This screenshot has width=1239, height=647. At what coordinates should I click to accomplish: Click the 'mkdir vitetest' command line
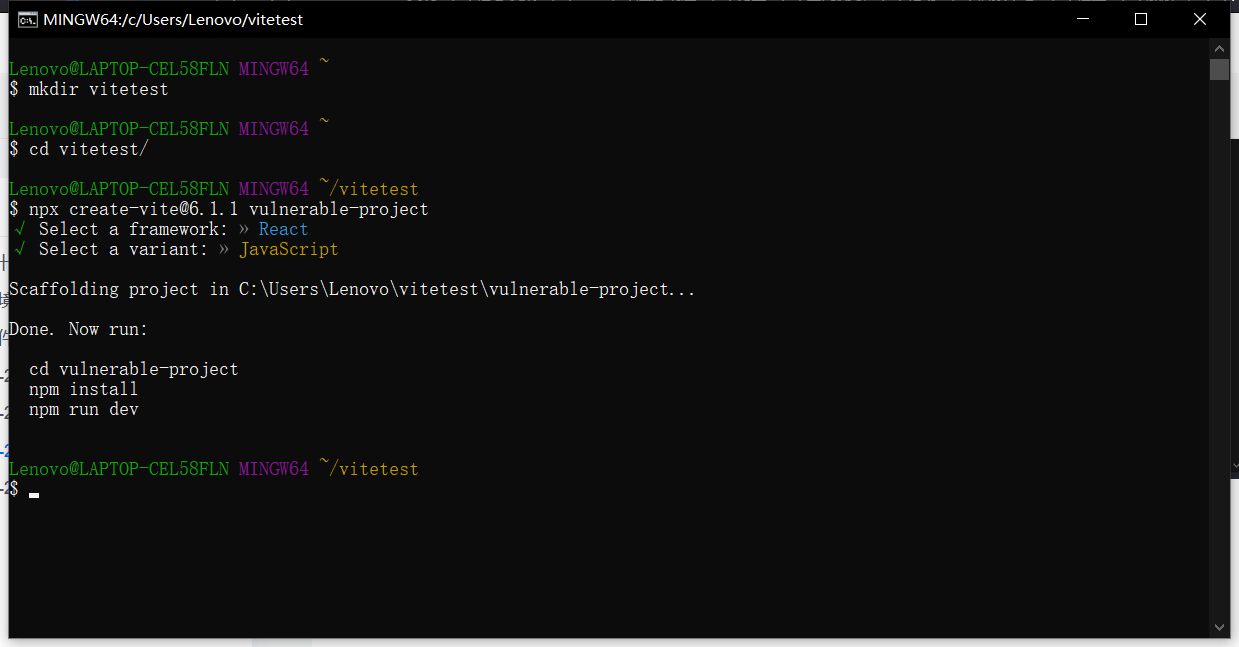[x=89, y=89]
